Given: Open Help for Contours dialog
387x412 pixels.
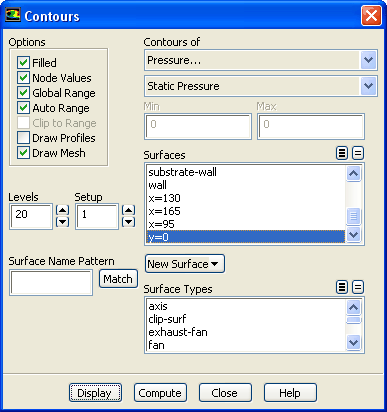Looking at the screenshot, I should coord(290,393).
